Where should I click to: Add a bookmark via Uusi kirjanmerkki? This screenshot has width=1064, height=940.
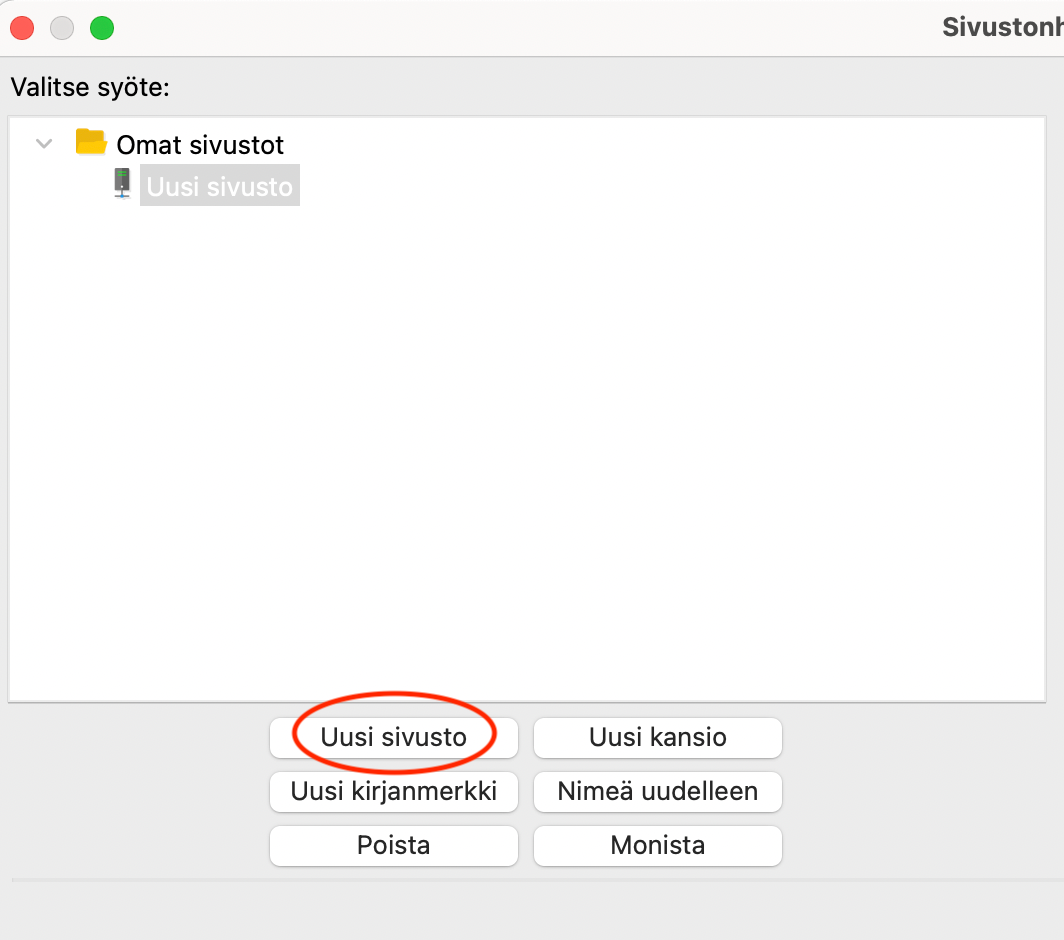(x=394, y=791)
